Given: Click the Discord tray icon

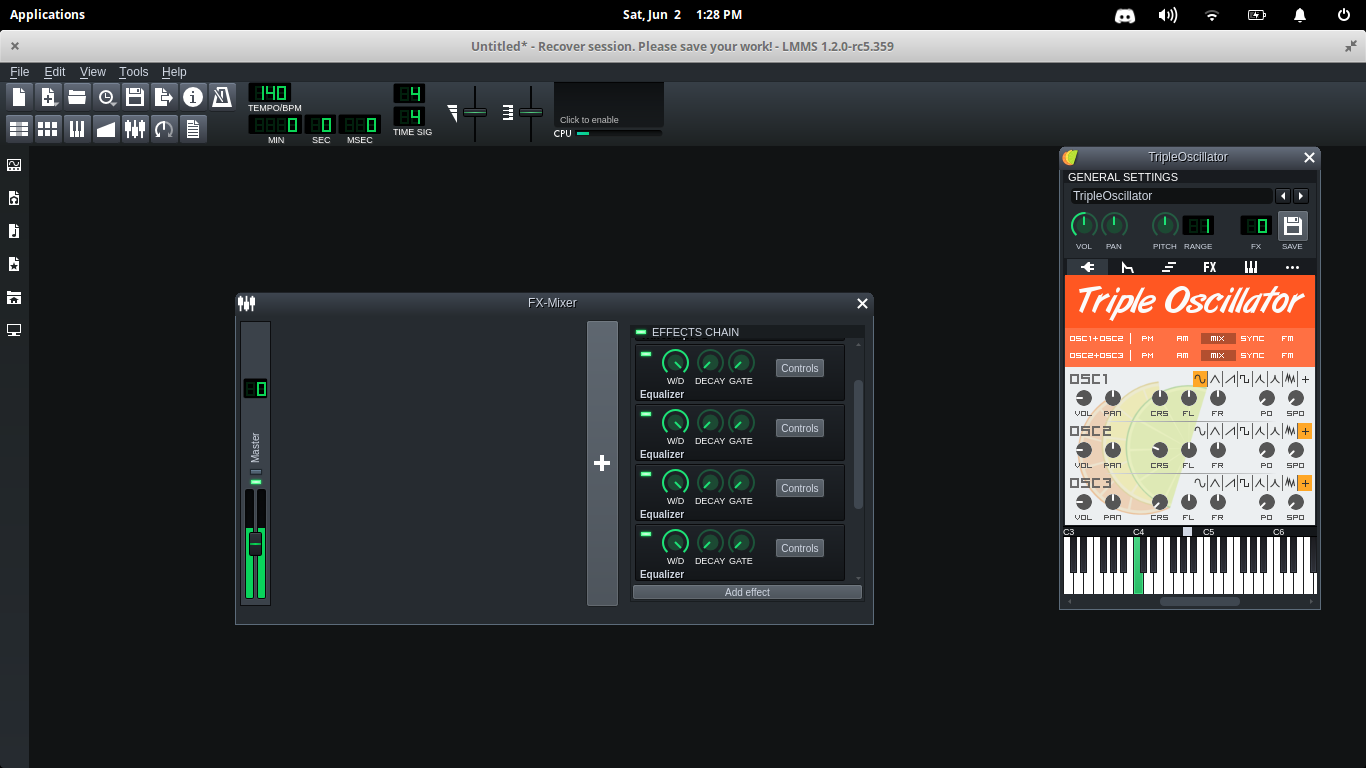Looking at the screenshot, I should coord(1124,15).
